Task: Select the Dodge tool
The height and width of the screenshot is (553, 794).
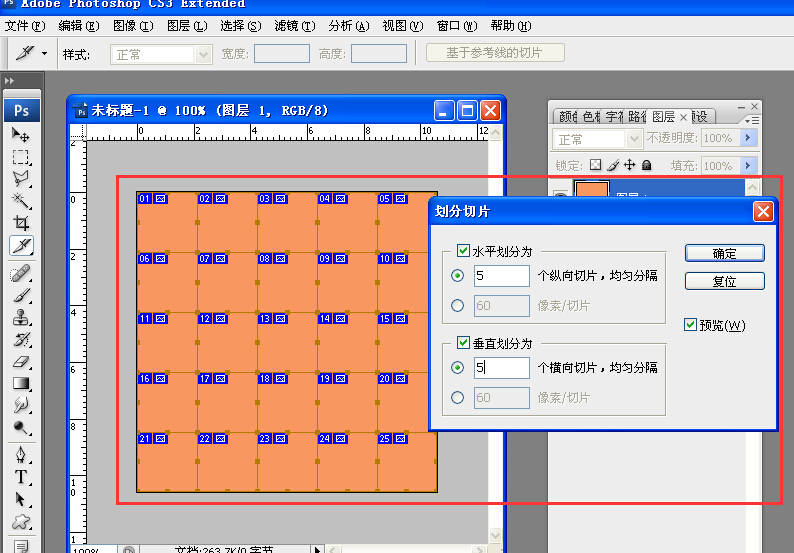Action: [21, 428]
